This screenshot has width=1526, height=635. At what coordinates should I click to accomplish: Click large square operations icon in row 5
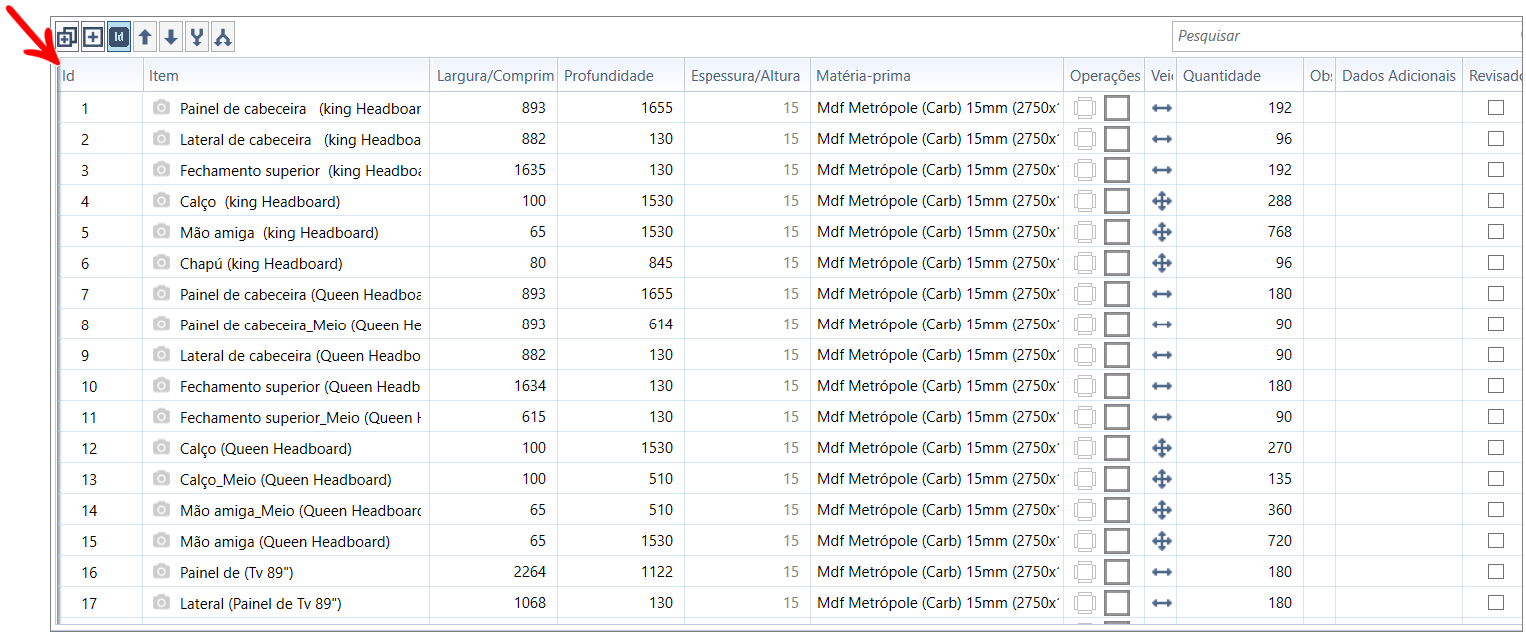pos(1117,232)
